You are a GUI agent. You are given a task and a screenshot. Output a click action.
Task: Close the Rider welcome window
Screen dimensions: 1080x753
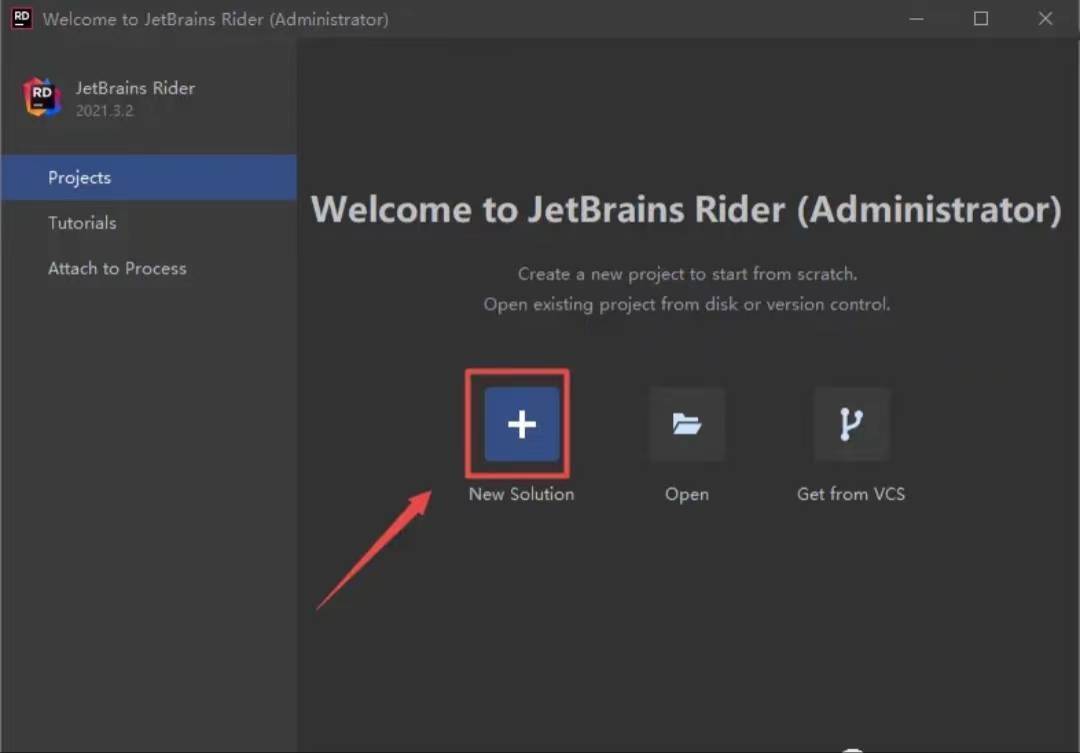[x=1046, y=19]
